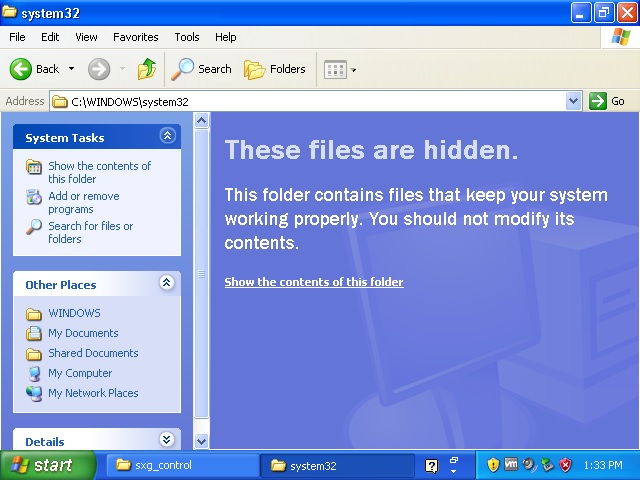This screenshot has height=480, width=640.
Task: Click the Safely Remove Hardware tray icon
Action: pyautogui.click(x=547, y=464)
